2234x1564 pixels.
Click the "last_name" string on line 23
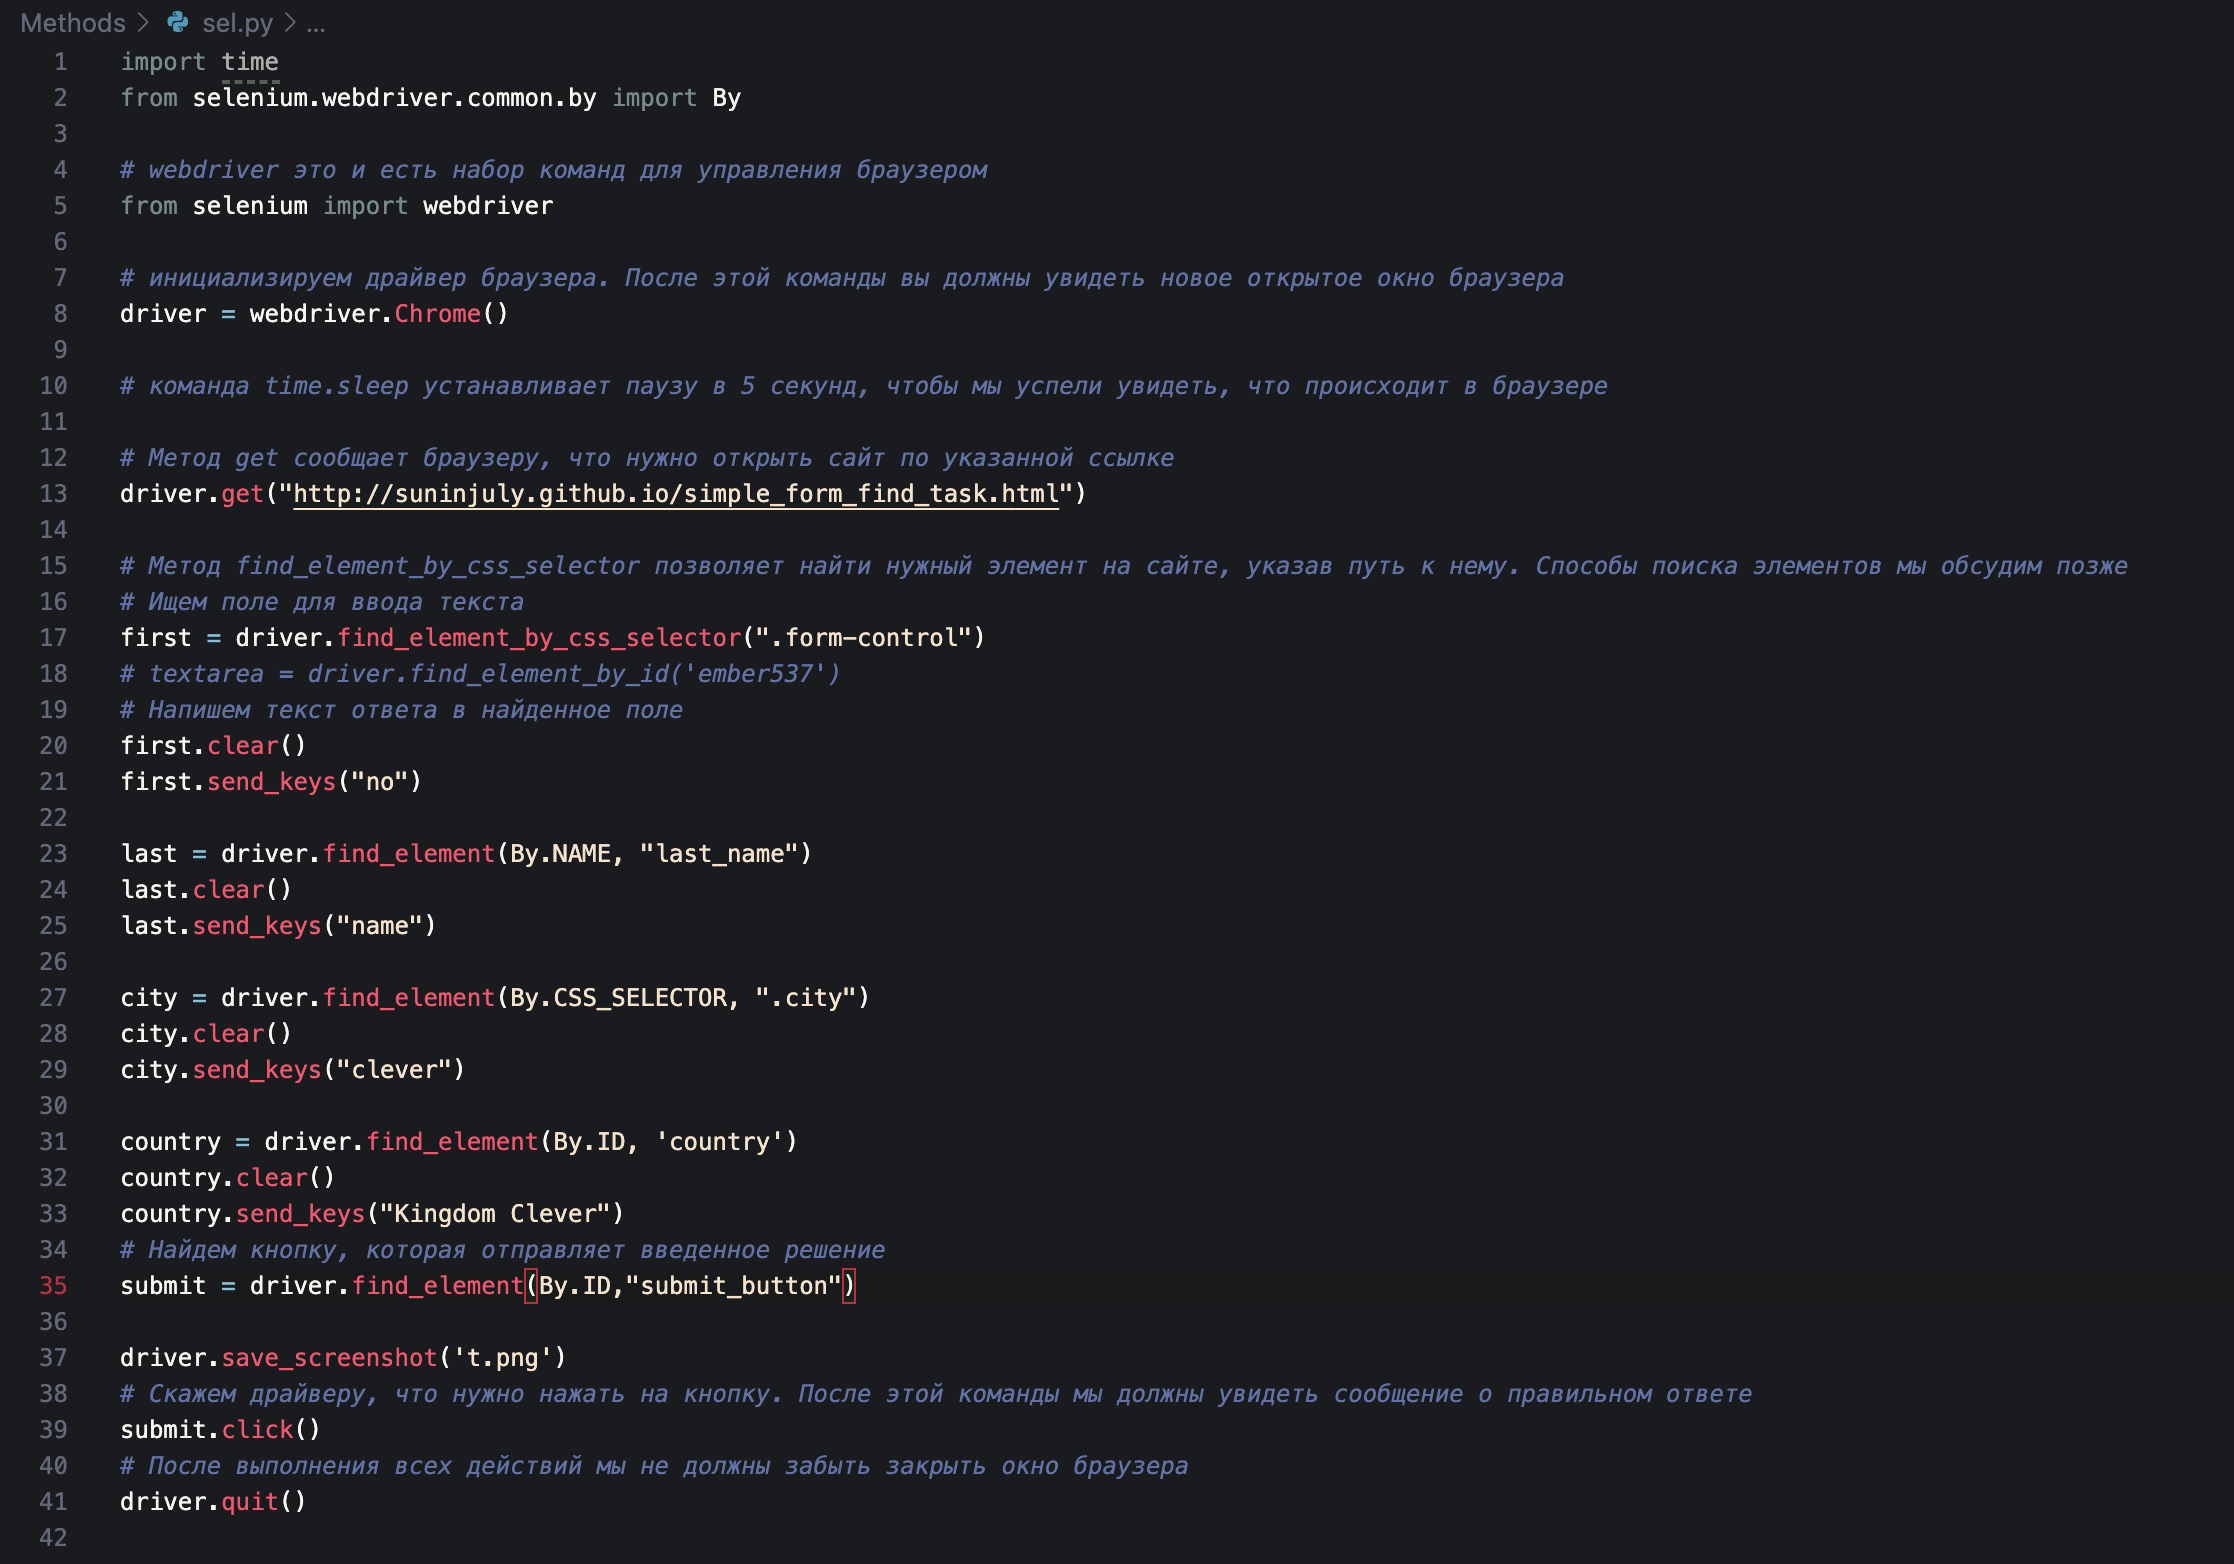point(719,854)
